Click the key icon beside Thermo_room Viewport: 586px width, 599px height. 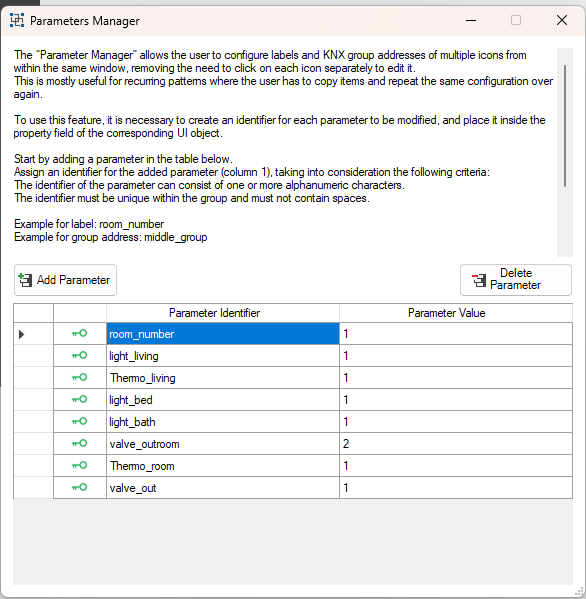click(x=79, y=465)
